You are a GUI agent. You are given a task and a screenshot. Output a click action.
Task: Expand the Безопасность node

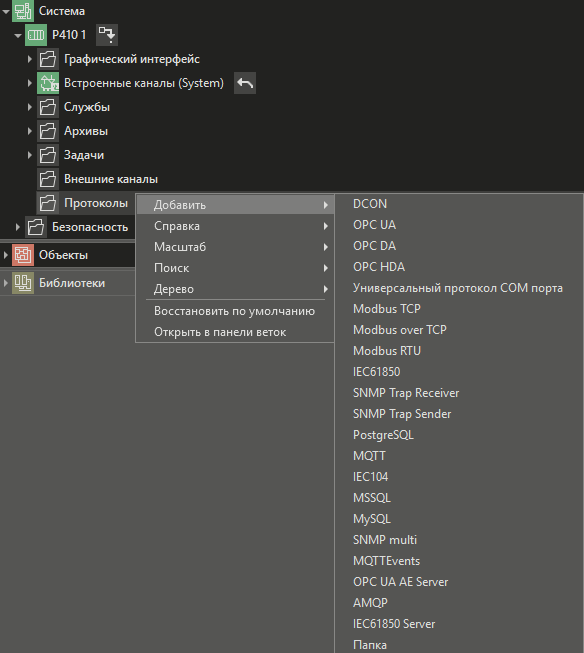point(17,227)
